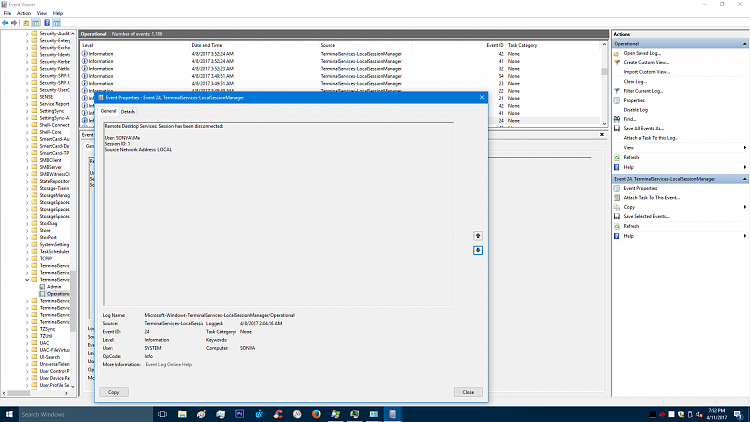
Task: Click Attach Task To This Event action
Action: [x=651, y=198]
